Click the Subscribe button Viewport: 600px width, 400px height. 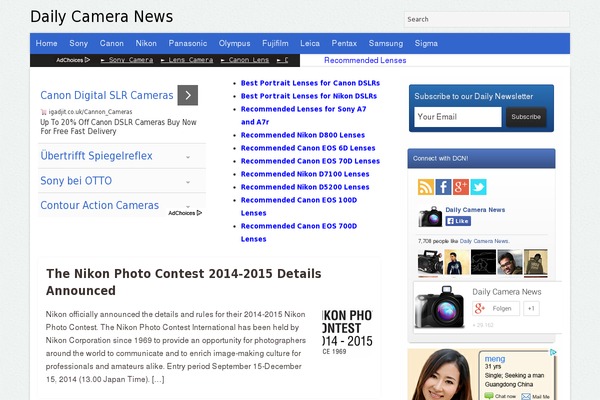click(526, 117)
